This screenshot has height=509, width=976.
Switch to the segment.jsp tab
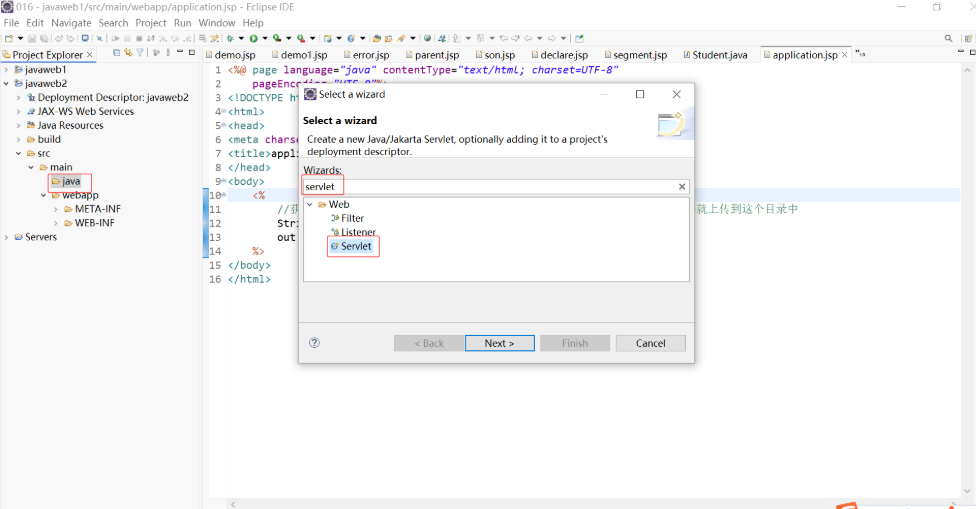tap(636, 55)
